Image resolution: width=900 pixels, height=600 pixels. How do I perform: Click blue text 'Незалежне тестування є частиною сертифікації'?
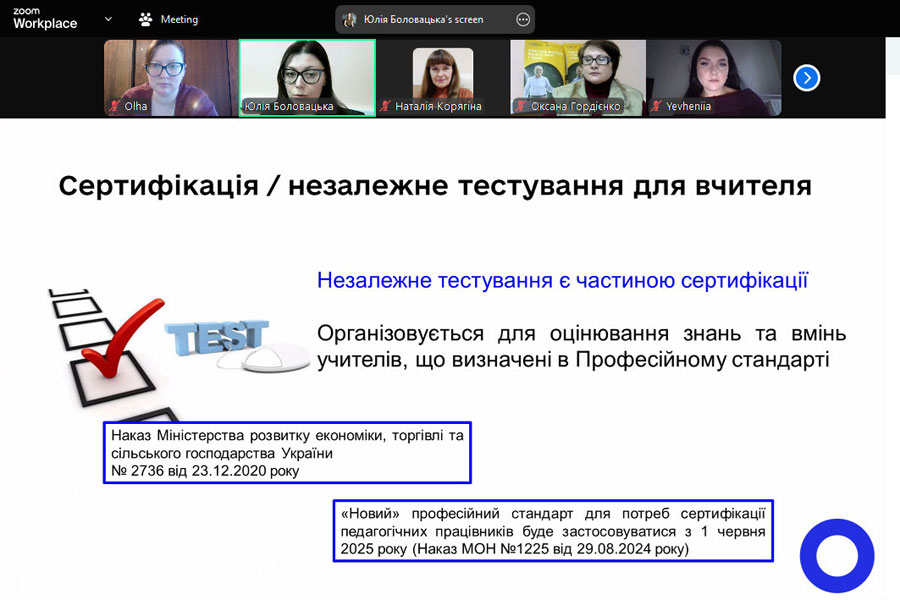click(562, 280)
